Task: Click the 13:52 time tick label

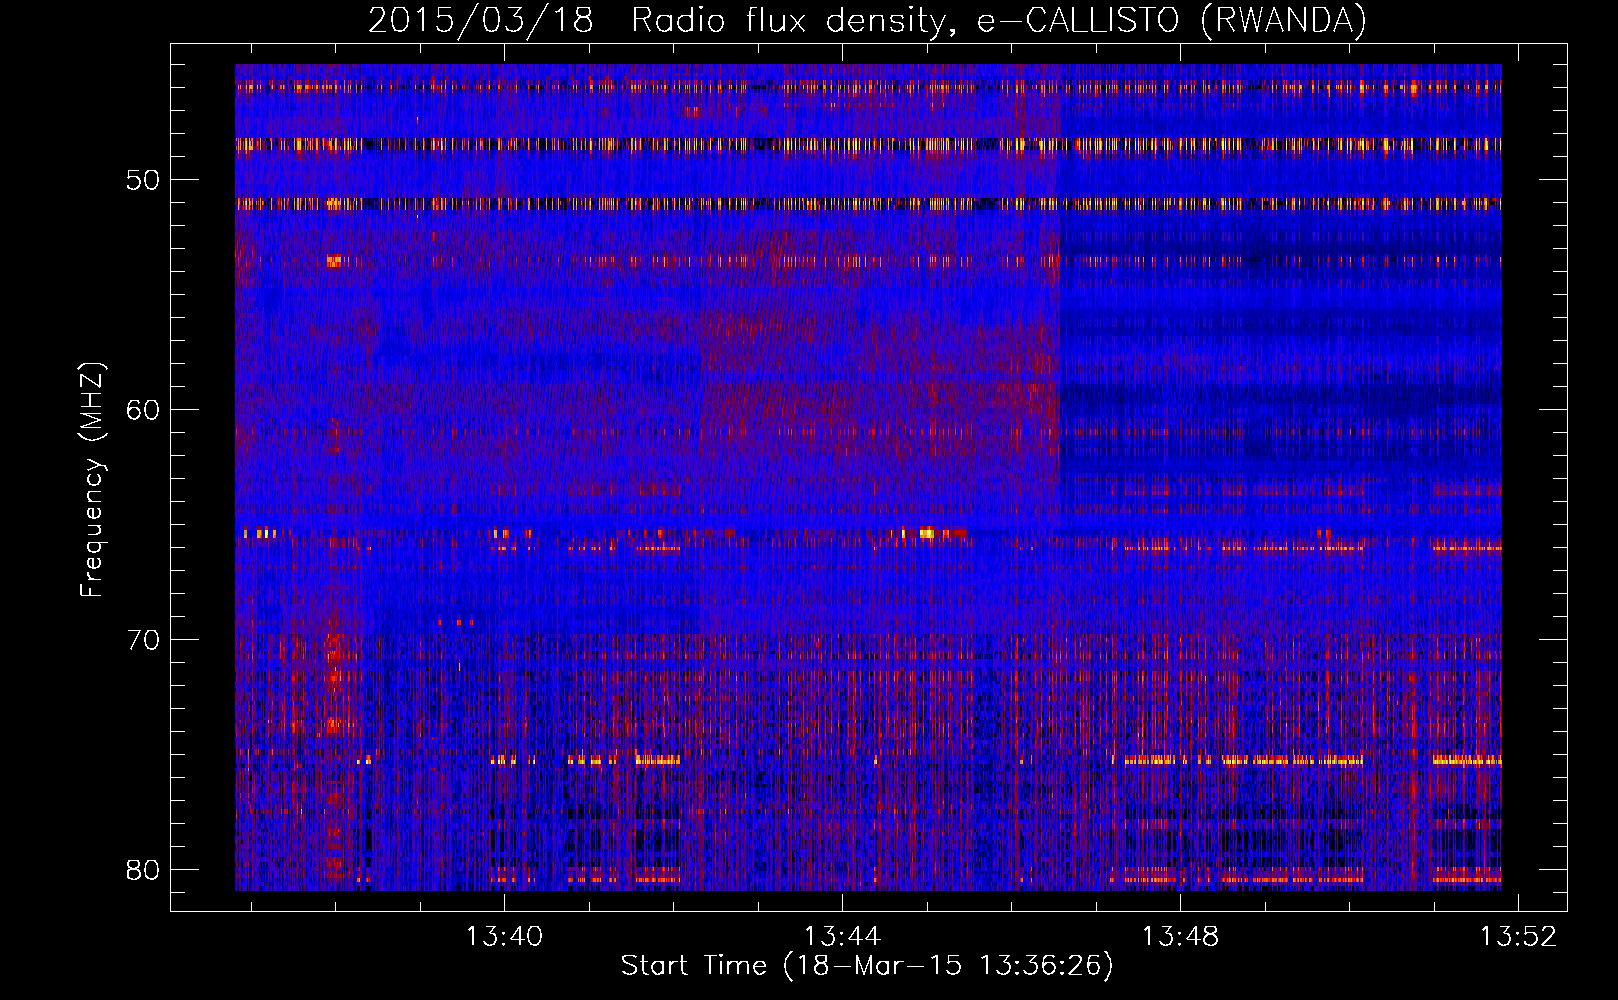Action: pyautogui.click(x=1518, y=936)
